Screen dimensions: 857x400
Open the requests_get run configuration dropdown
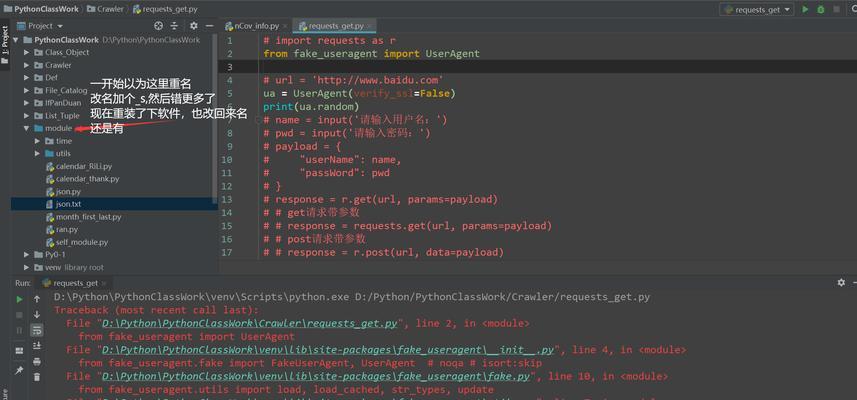[x=756, y=9]
